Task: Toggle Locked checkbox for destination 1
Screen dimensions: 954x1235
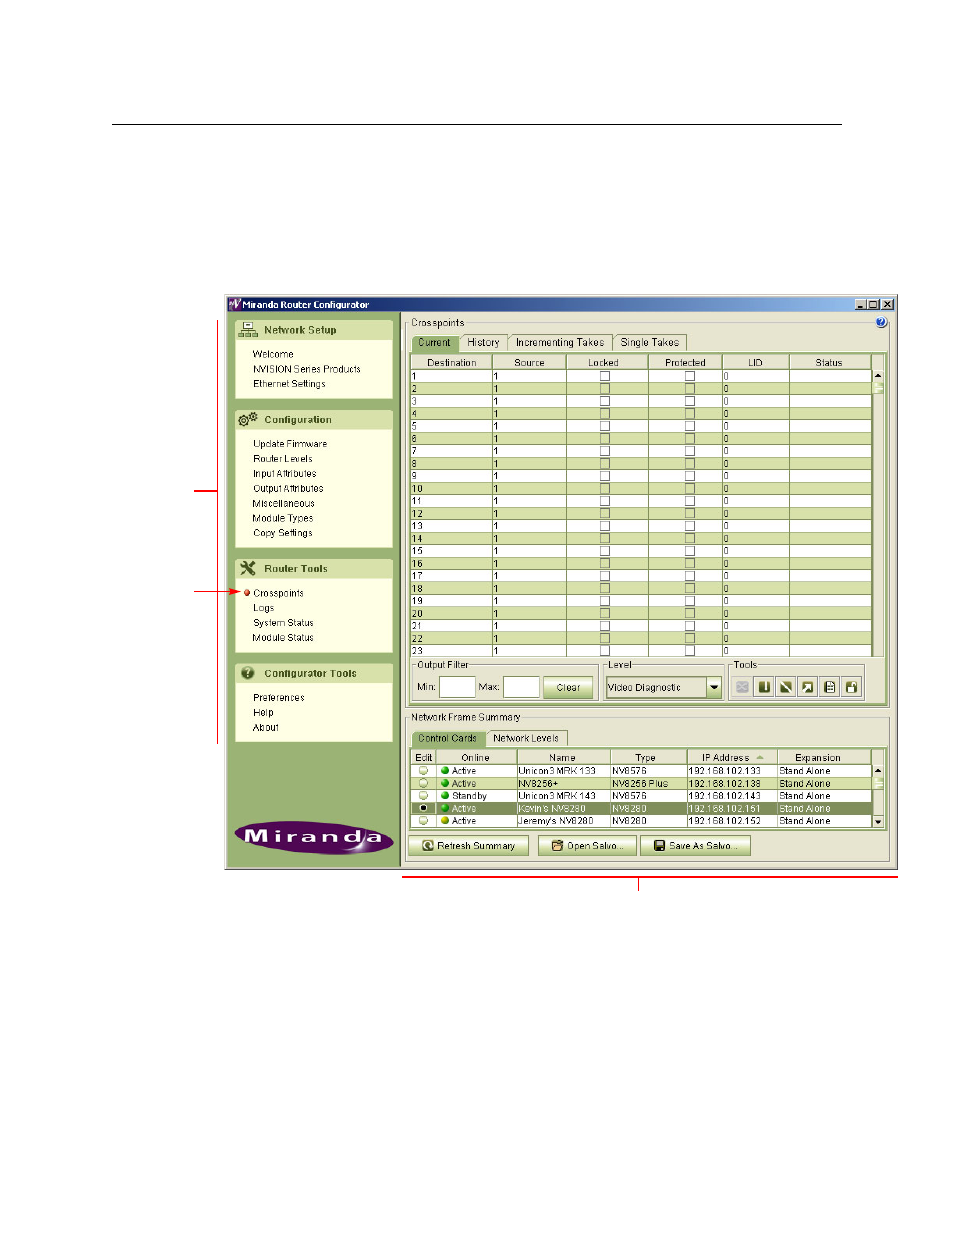Action: pyautogui.click(x=604, y=376)
